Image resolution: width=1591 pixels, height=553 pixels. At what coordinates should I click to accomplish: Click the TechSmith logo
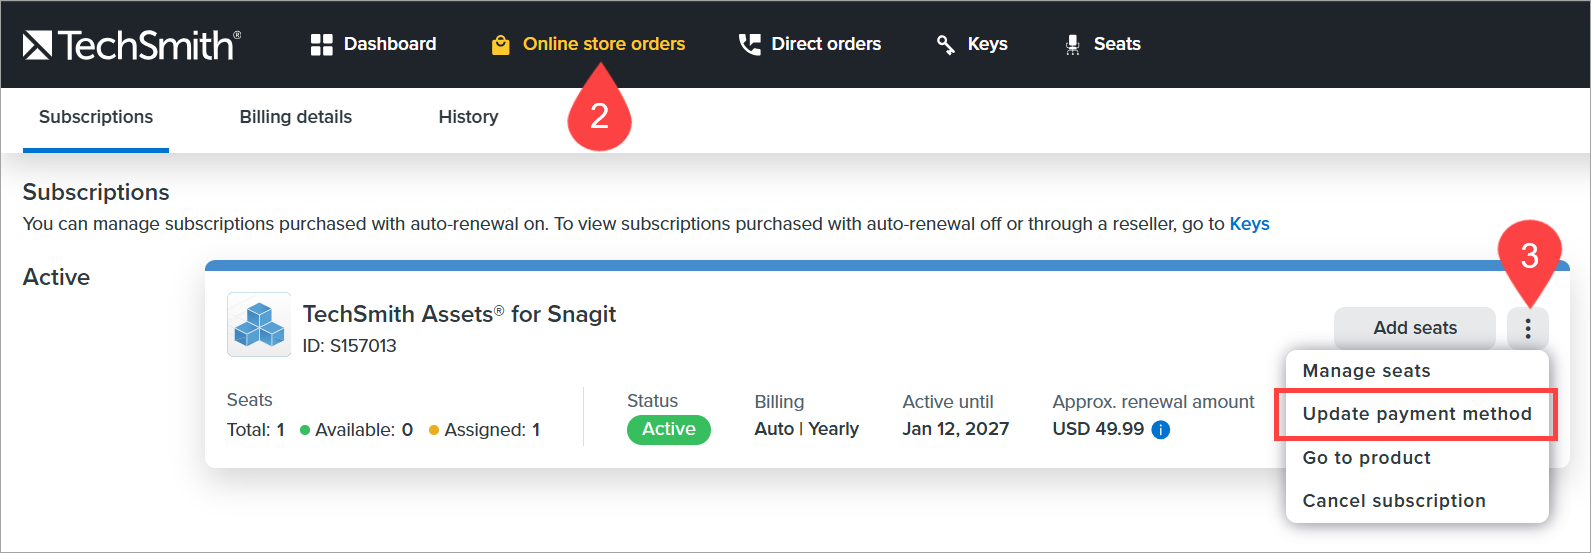[x=132, y=45]
